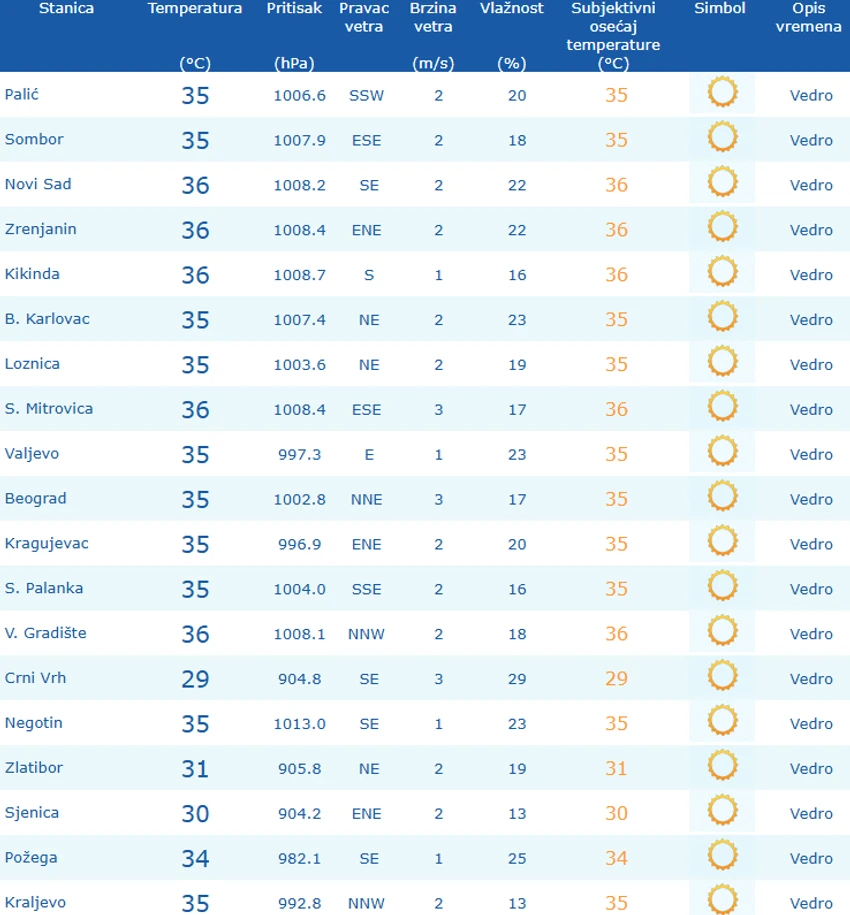
Task: Click the sun icon in Palić row
Action: coord(722,93)
